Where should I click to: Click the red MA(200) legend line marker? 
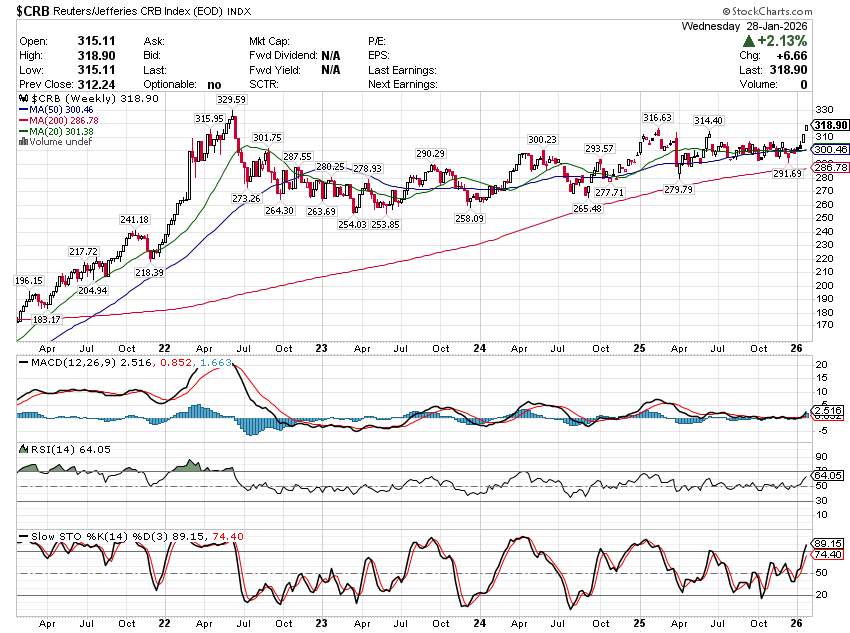pos(23,122)
